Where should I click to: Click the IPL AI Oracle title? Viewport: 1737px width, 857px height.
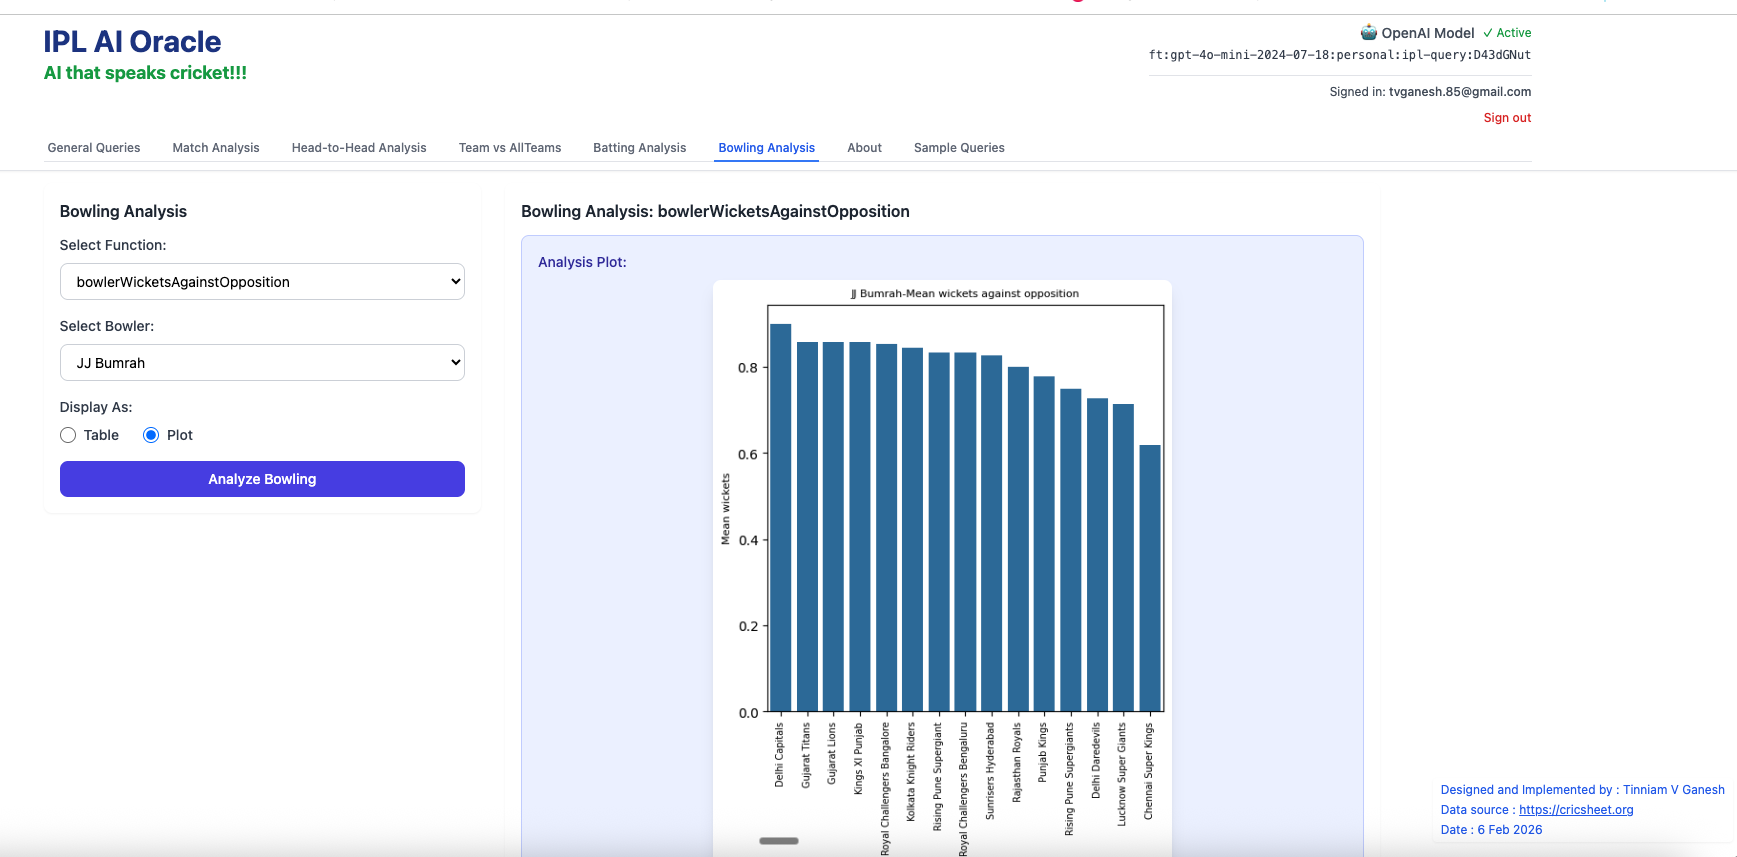point(132,42)
